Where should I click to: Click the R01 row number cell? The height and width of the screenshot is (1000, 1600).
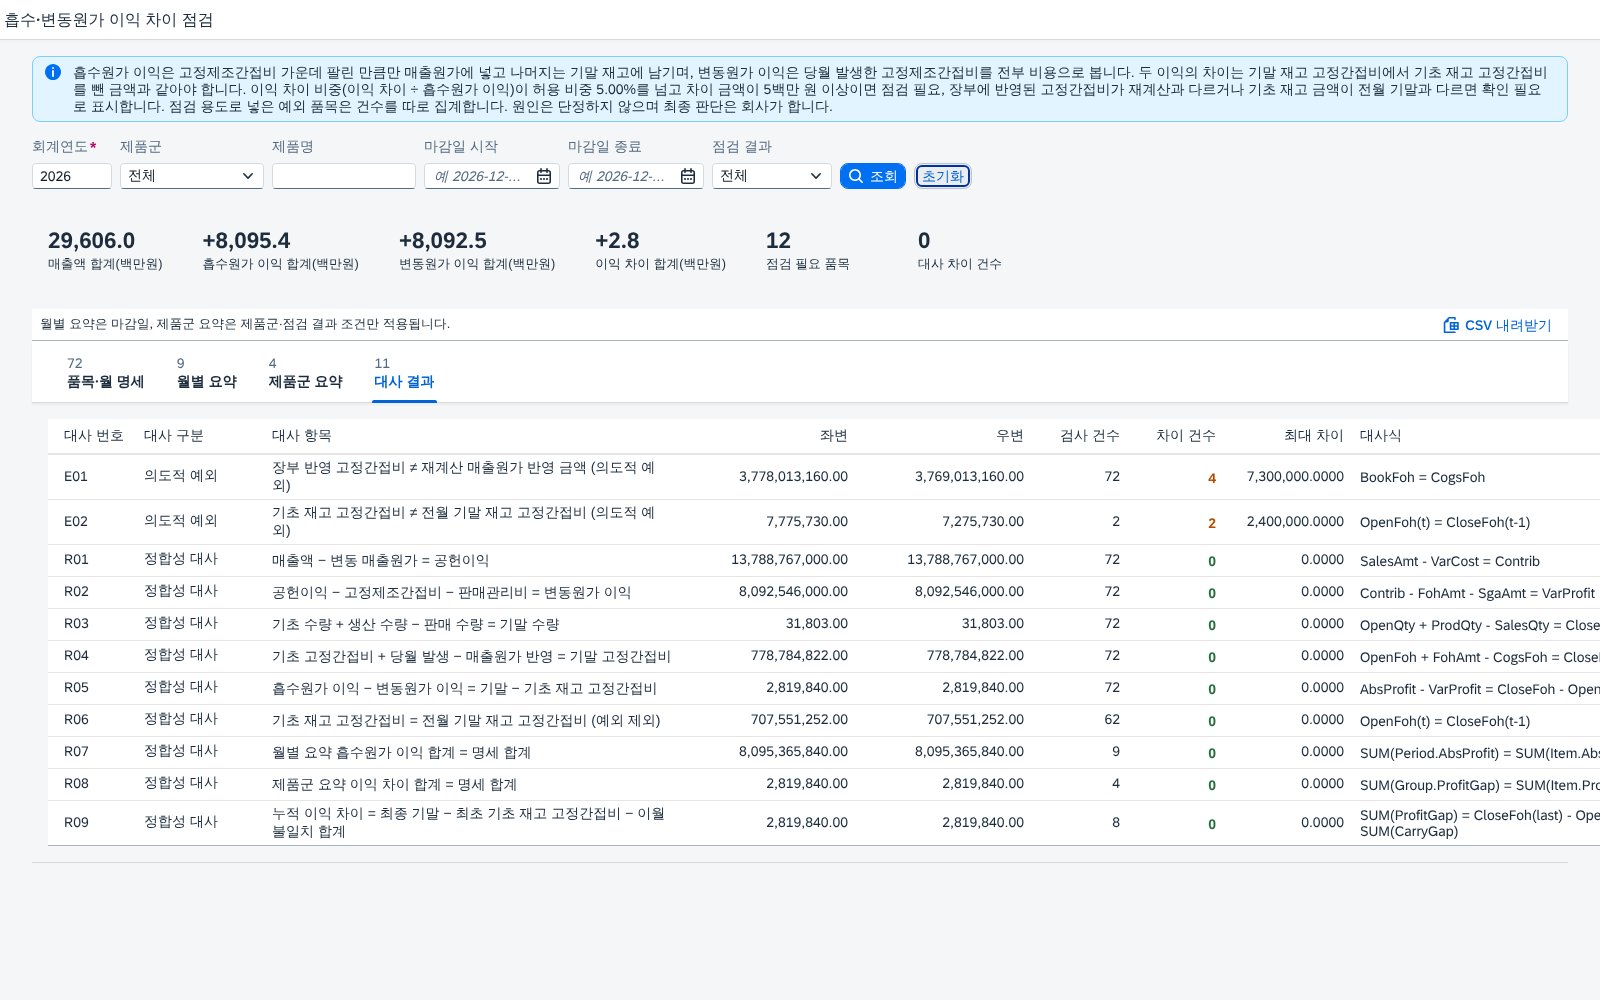point(76,560)
